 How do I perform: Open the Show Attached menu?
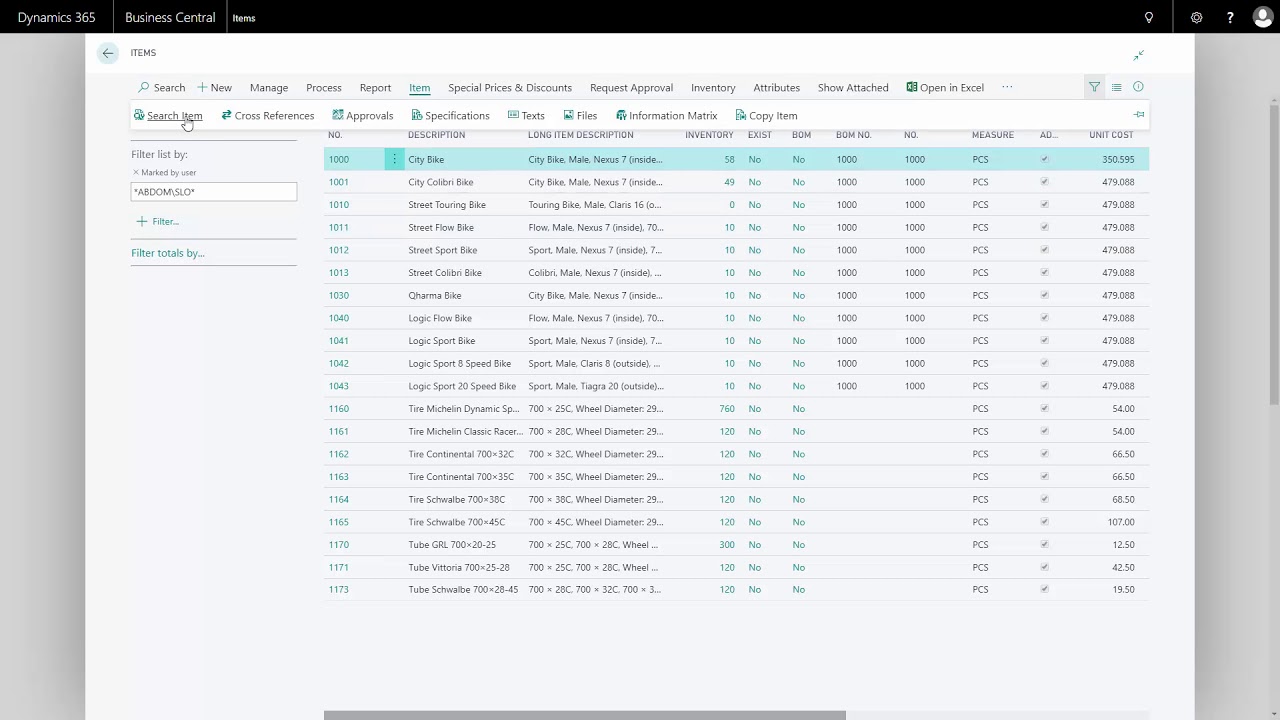point(853,88)
